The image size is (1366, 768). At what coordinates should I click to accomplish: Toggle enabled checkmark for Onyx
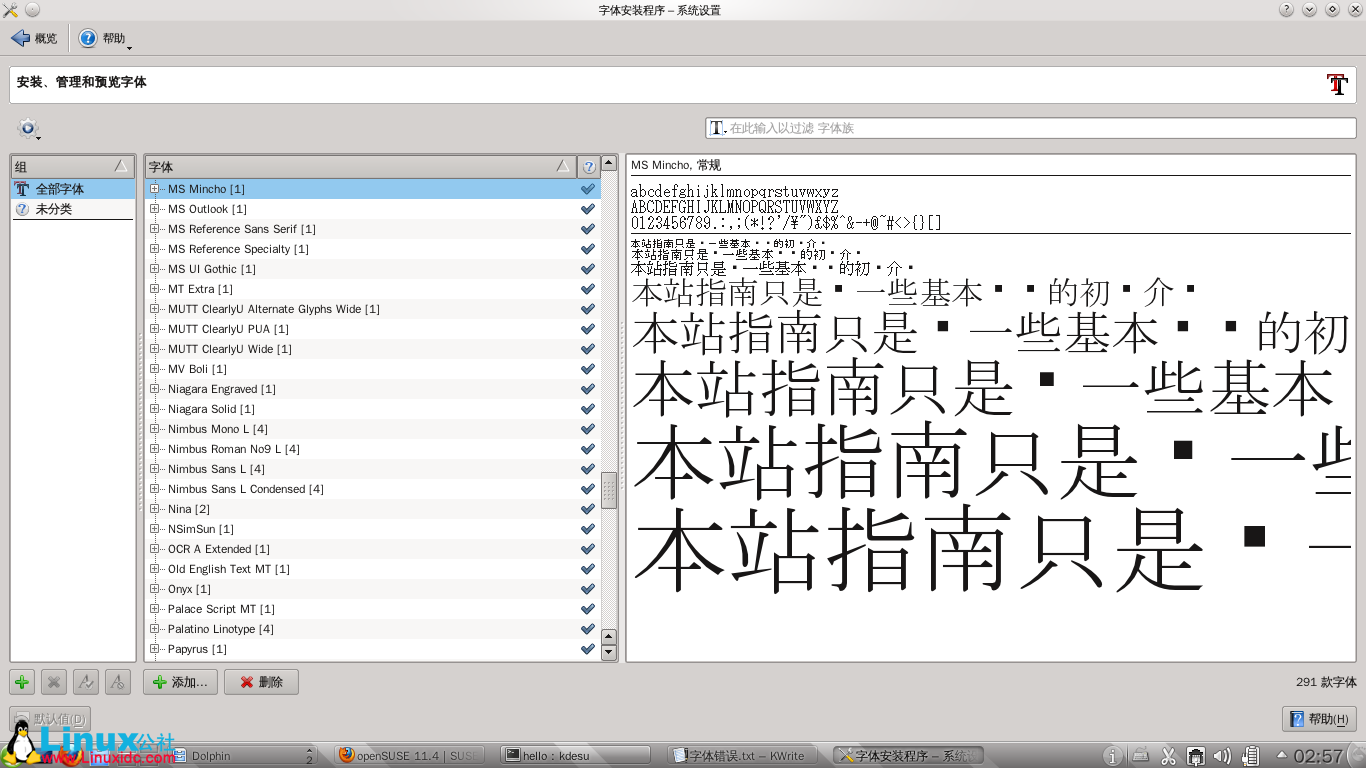(x=588, y=589)
